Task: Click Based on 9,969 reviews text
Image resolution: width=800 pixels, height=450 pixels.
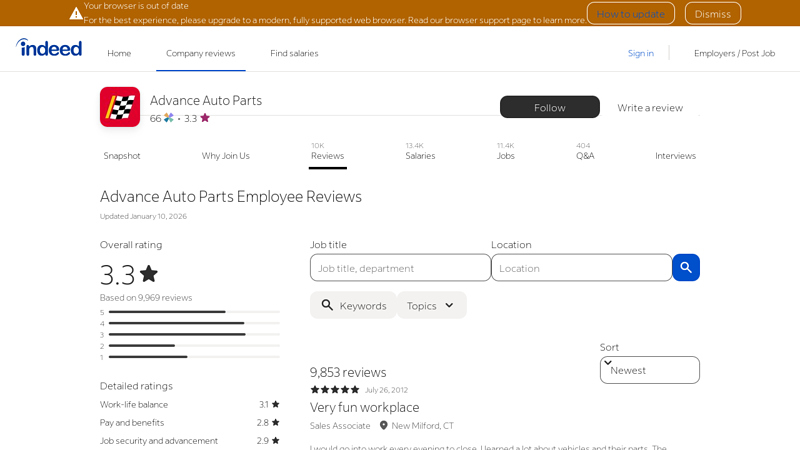Action: 146,297
